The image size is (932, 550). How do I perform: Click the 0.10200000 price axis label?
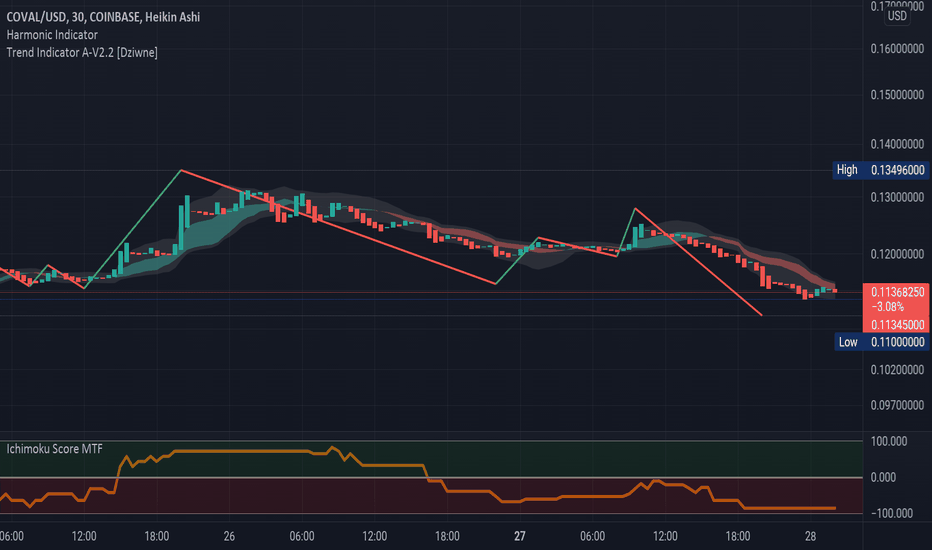click(897, 369)
